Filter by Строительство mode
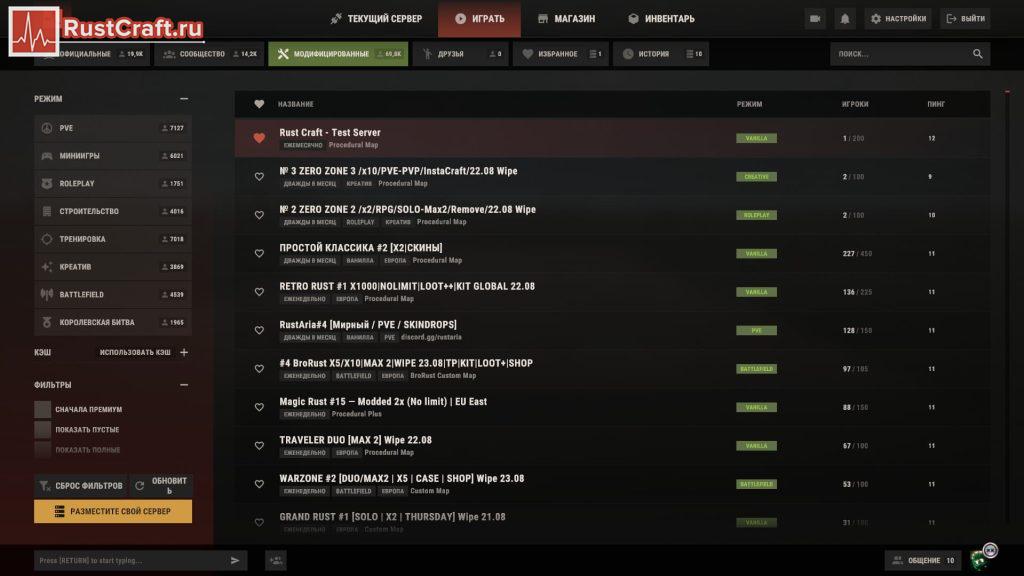The image size is (1024, 576). click(113, 212)
